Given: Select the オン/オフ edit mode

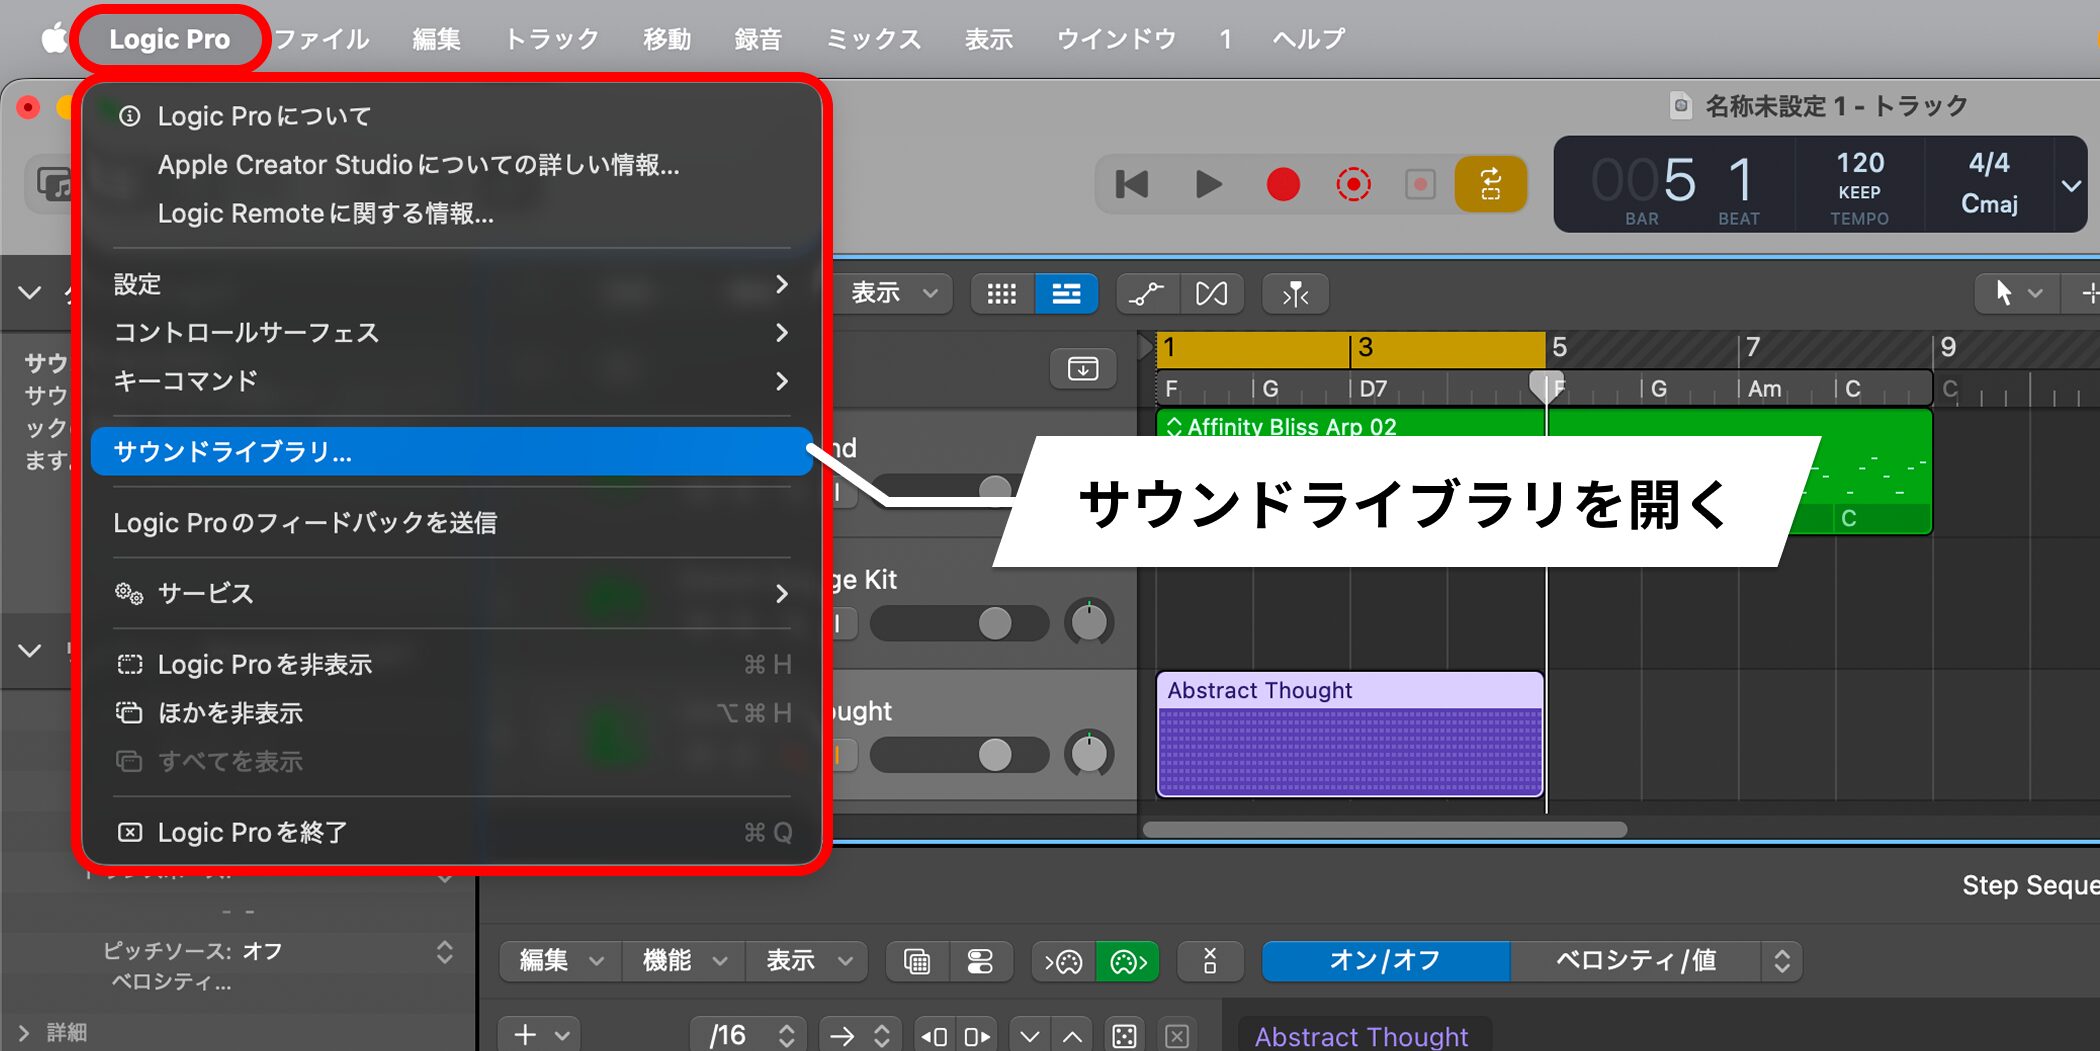Looking at the screenshot, I should (x=1385, y=961).
